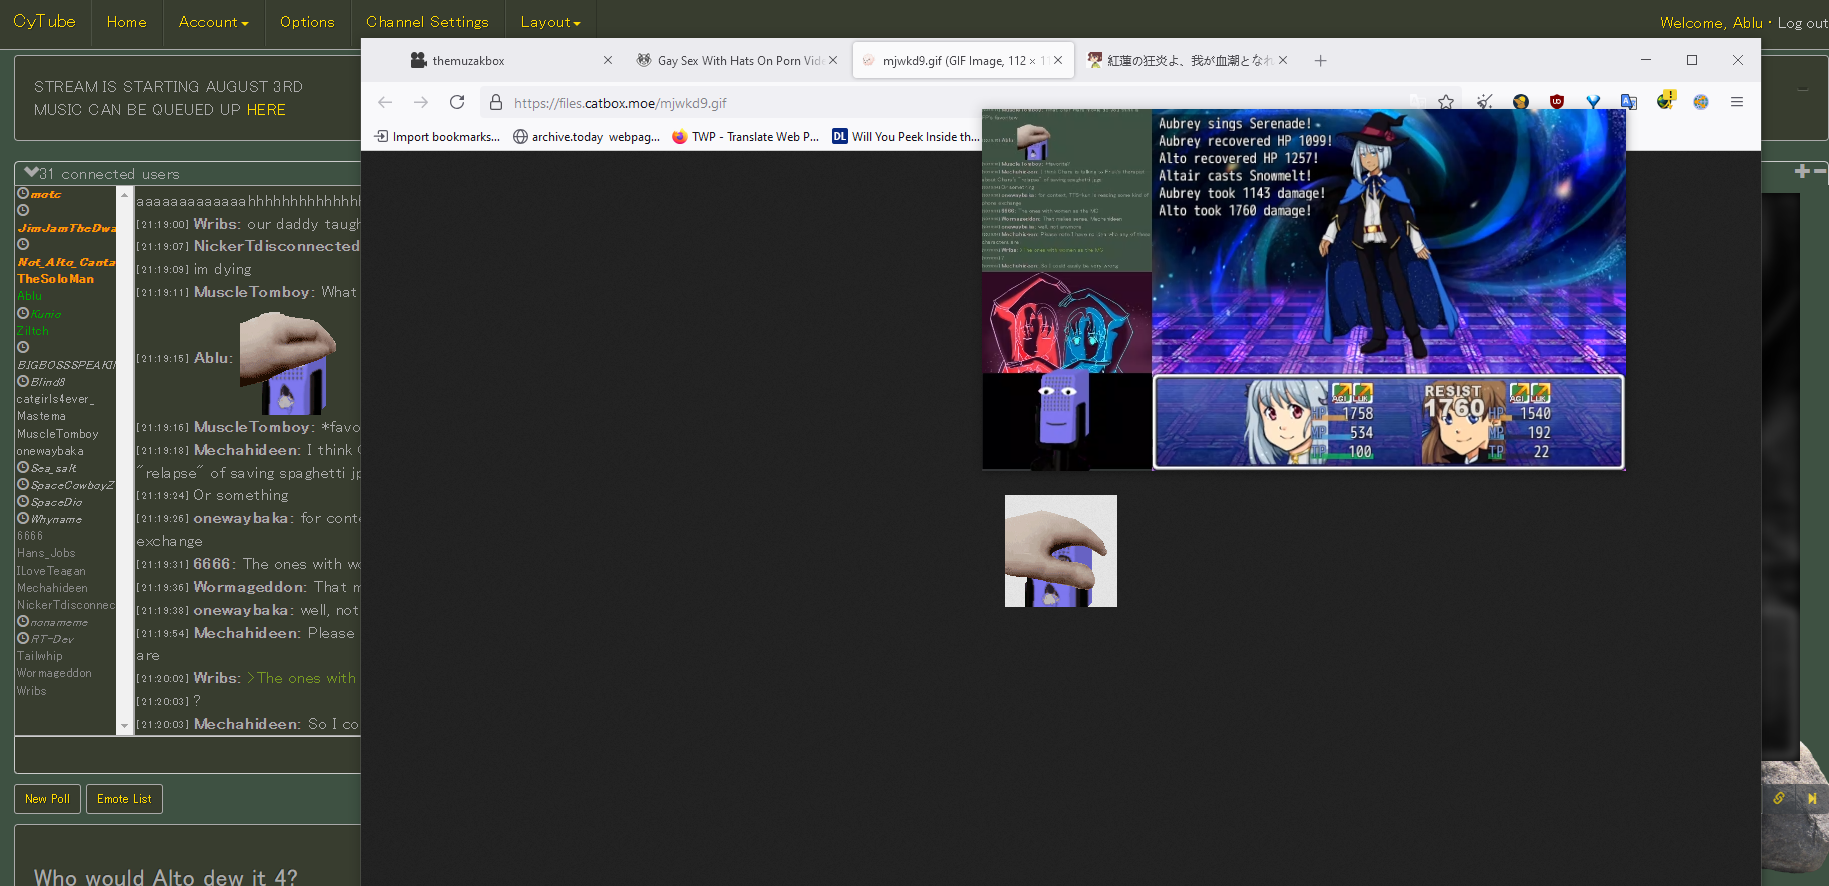This screenshot has height=886, width=1829.
Task: Bookmark this page with the star icon
Action: (1446, 102)
